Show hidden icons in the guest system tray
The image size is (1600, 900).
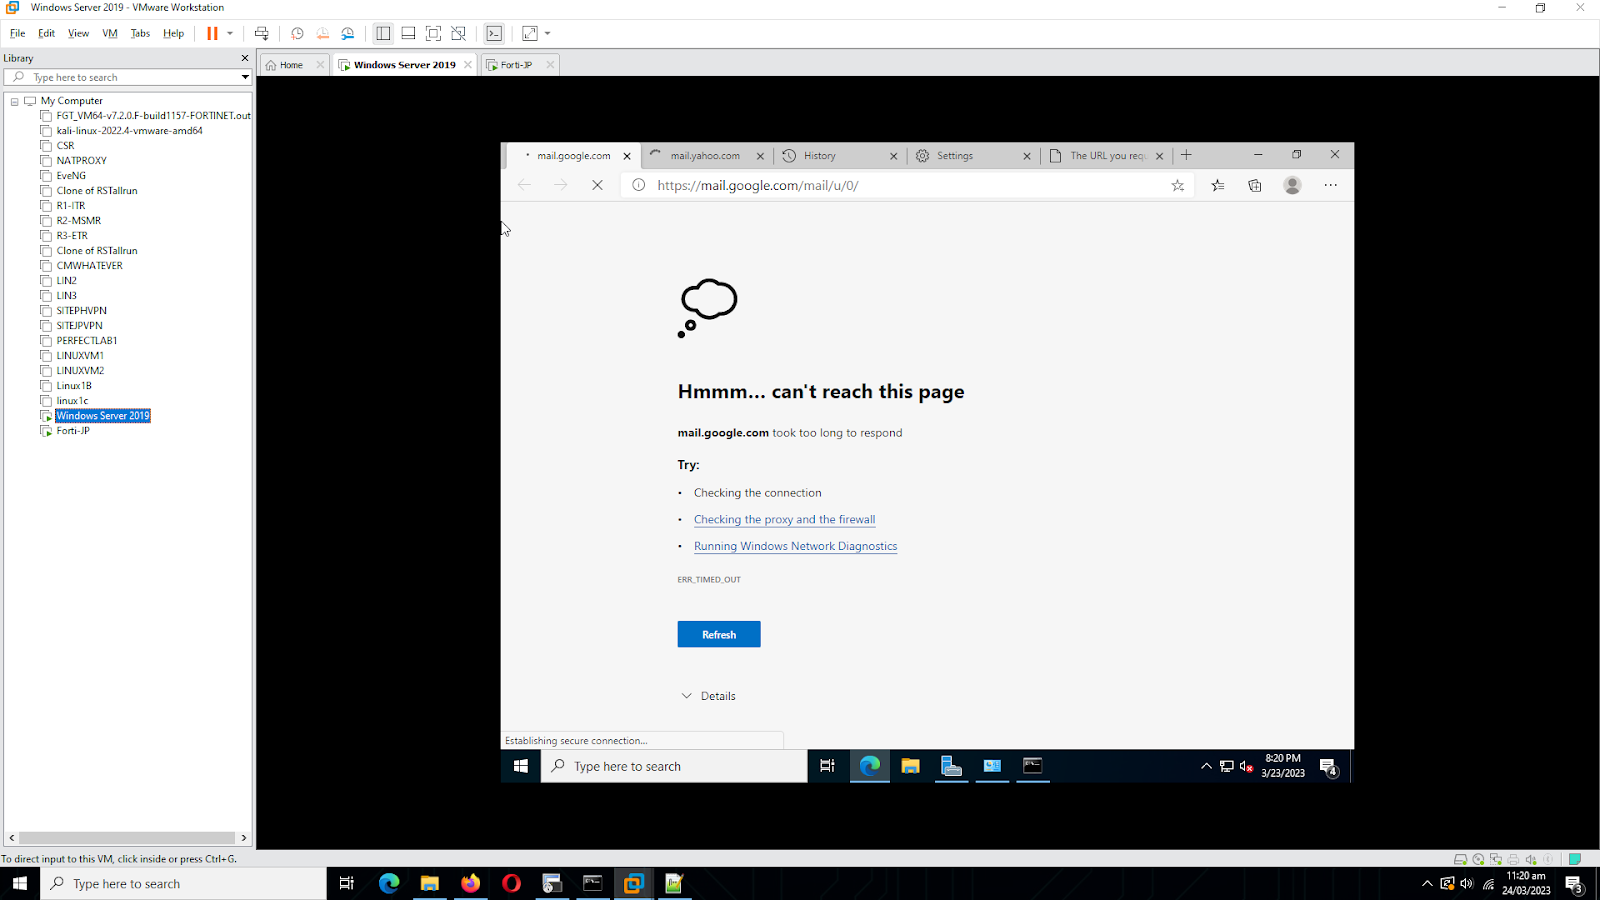click(1206, 766)
